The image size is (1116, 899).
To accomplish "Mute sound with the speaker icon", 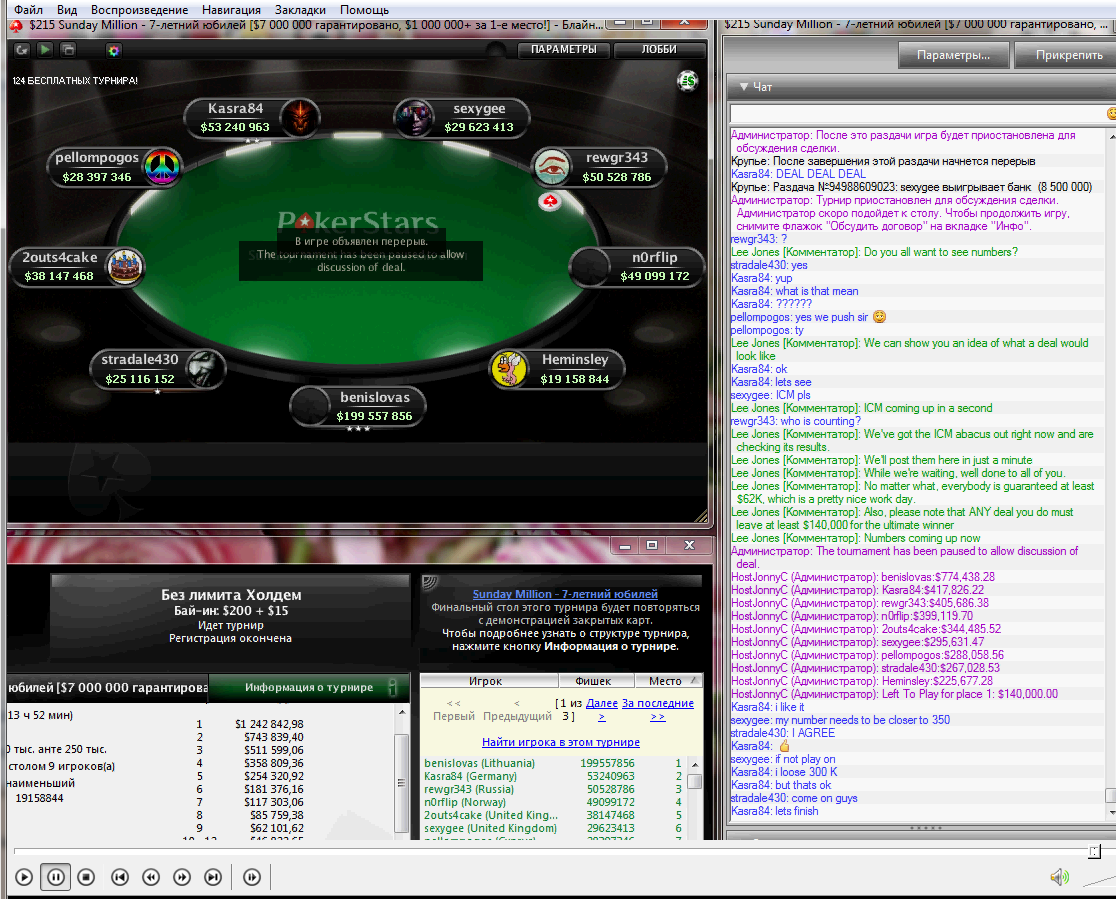I will [1059, 877].
